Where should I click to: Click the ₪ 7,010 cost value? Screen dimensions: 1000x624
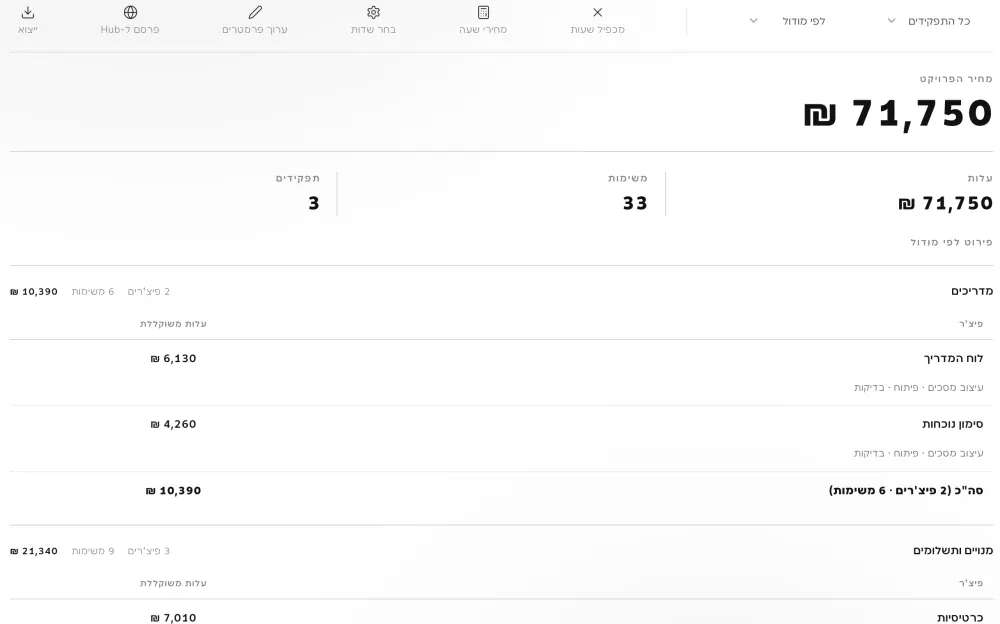[x=173, y=618]
